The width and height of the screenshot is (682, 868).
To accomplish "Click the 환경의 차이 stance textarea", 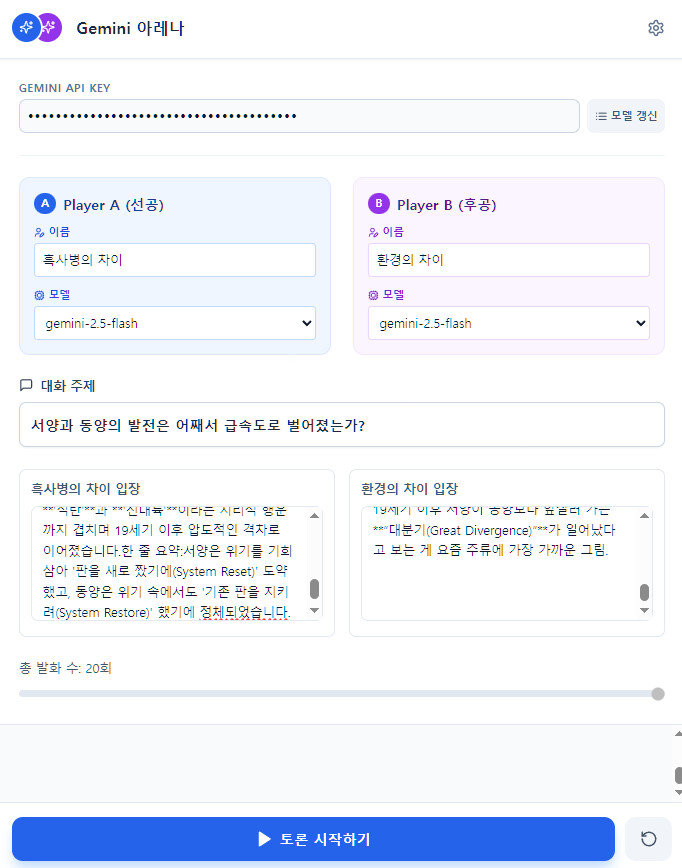I will [x=507, y=564].
